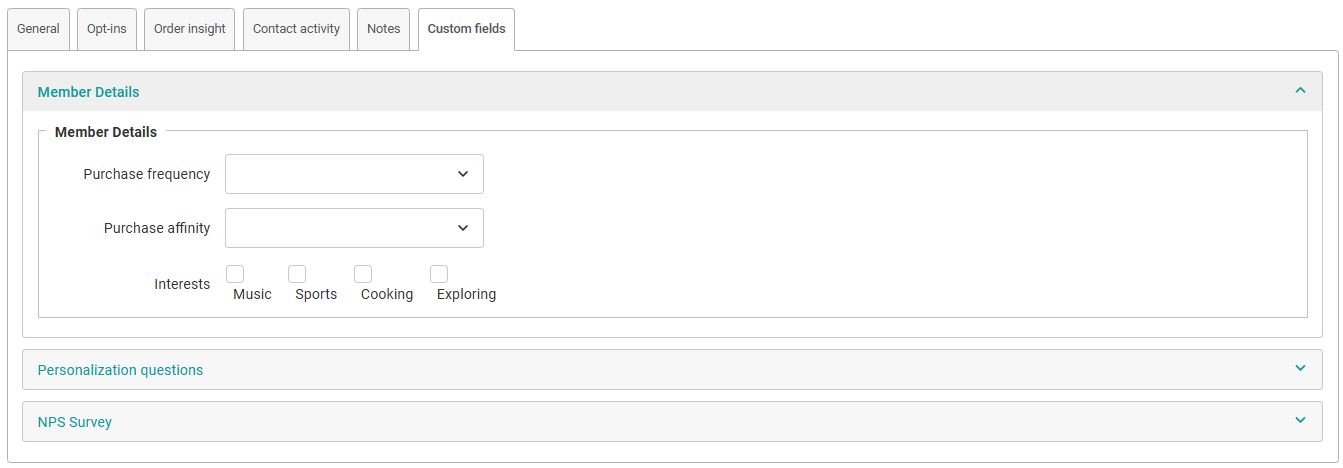The height and width of the screenshot is (468, 1343).
Task: Select the Custom fields tab
Action: coord(466,29)
